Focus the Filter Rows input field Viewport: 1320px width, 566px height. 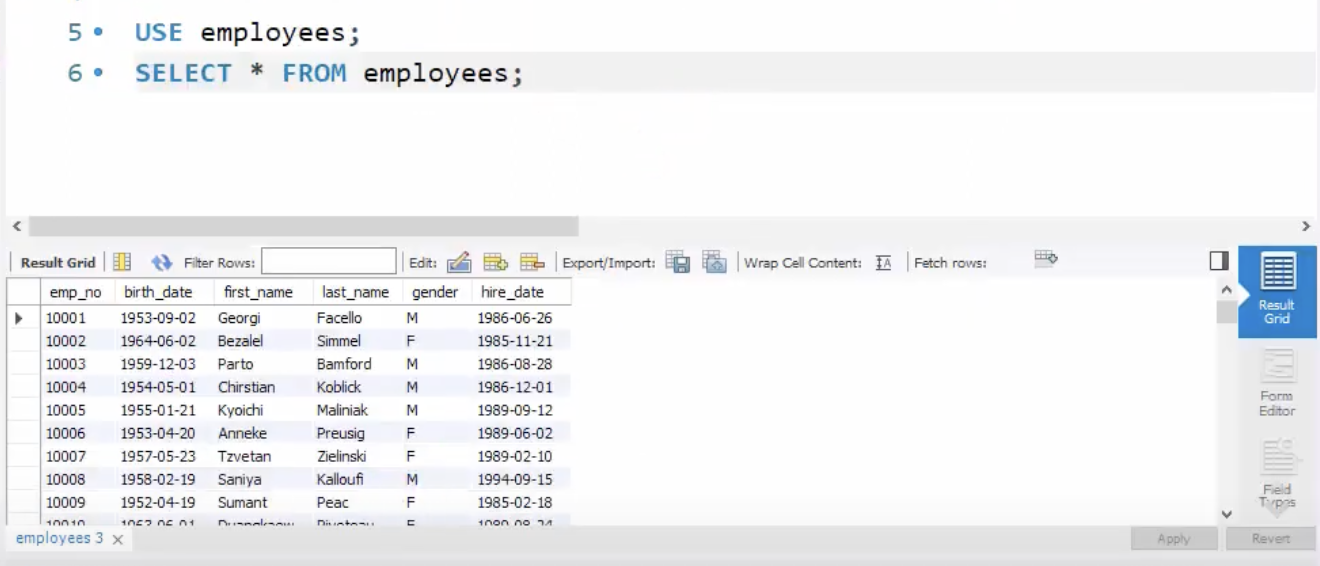point(329,262)
